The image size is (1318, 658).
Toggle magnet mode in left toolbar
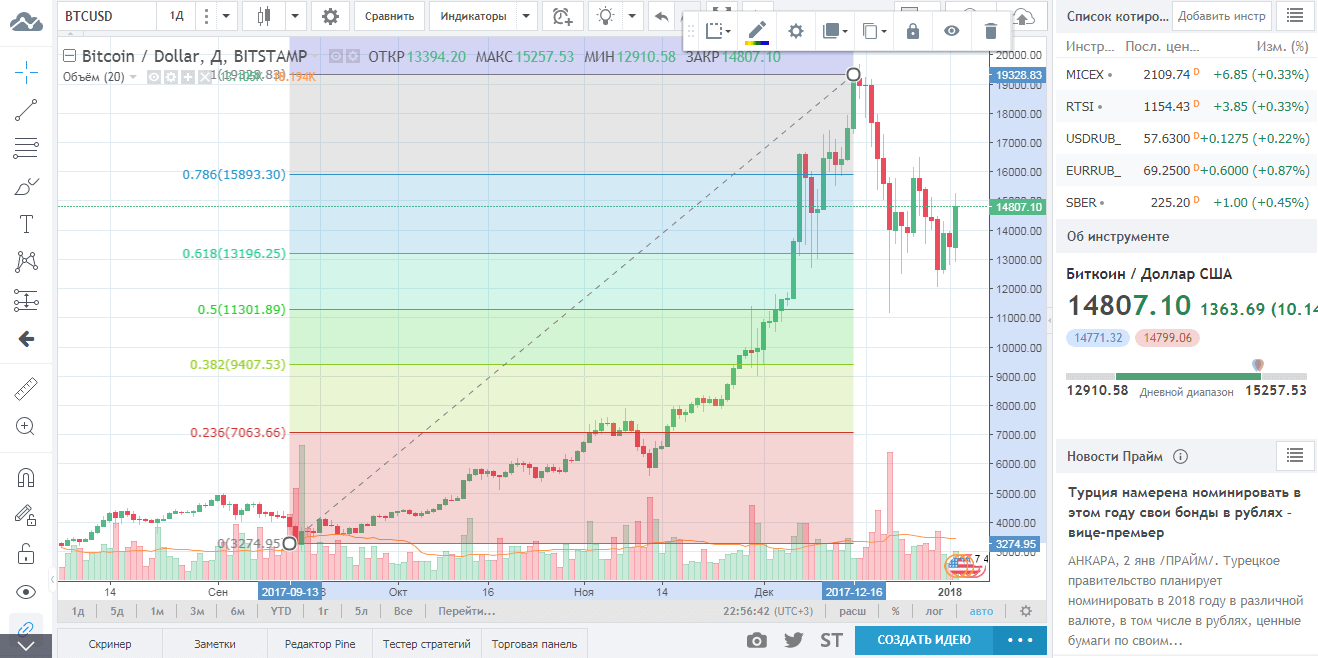[27, 478]
